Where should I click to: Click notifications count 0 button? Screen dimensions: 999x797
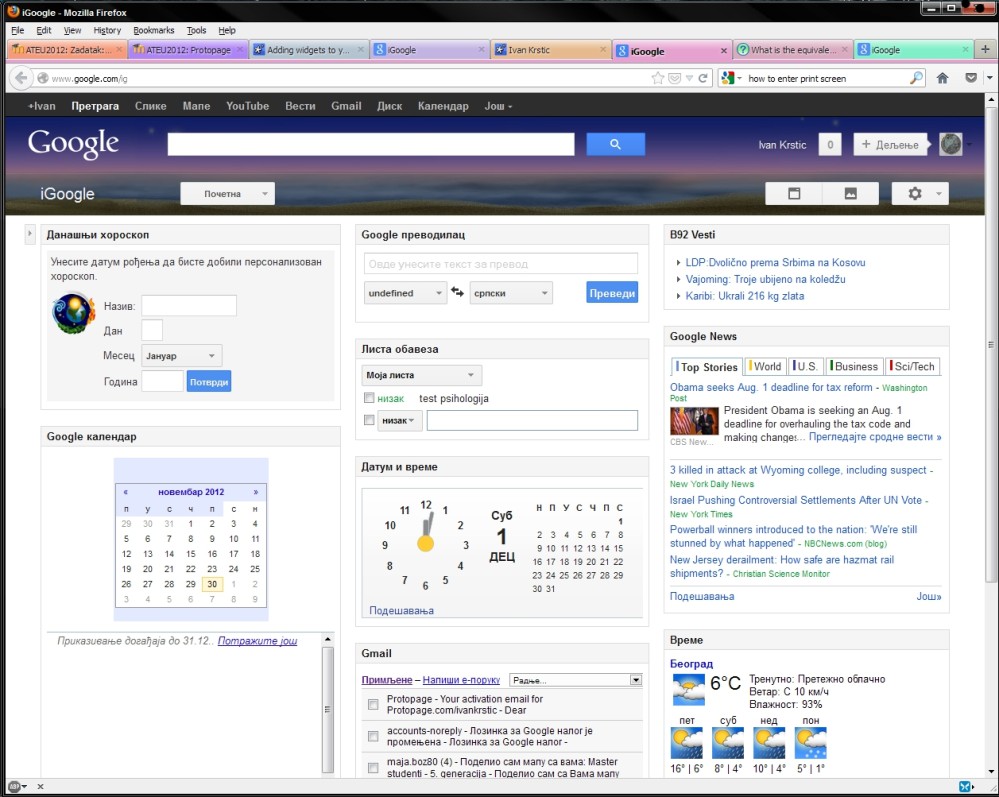pos(830,145)
